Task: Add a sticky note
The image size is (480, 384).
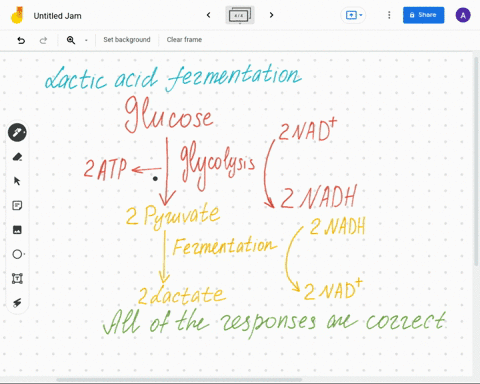Action: click(x=17, y=205)
